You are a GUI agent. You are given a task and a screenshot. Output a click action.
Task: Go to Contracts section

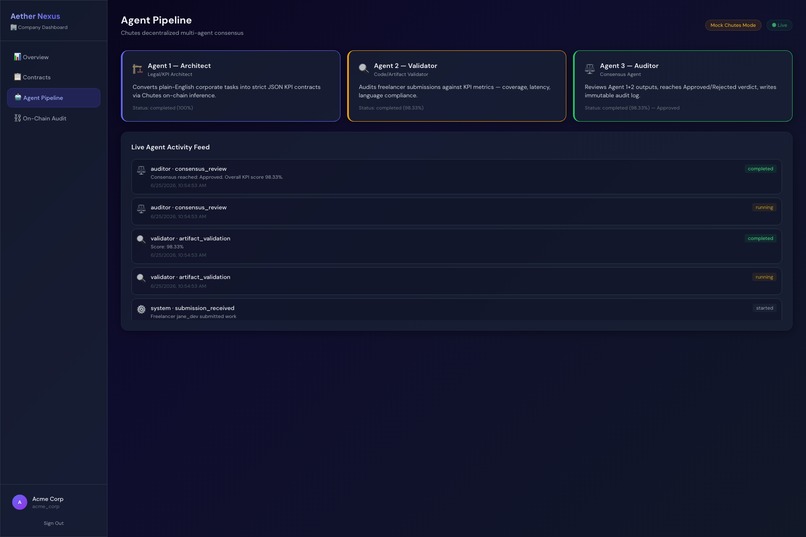tap(53, 77)
